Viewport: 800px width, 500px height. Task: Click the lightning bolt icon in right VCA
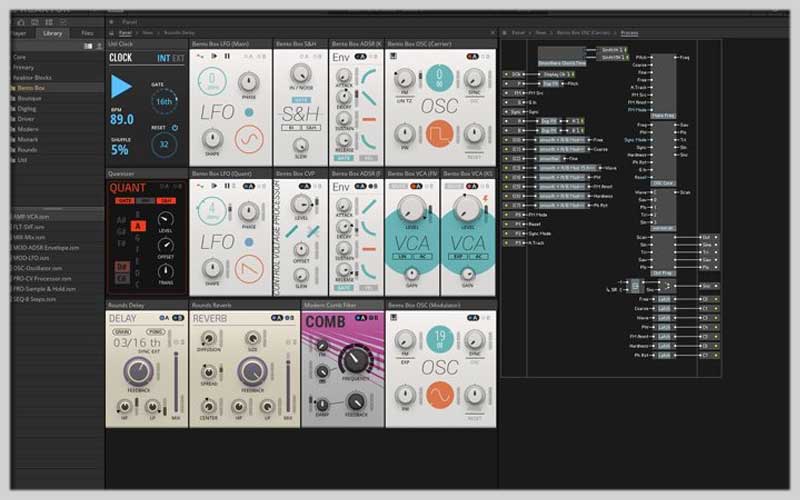(486, 198)
